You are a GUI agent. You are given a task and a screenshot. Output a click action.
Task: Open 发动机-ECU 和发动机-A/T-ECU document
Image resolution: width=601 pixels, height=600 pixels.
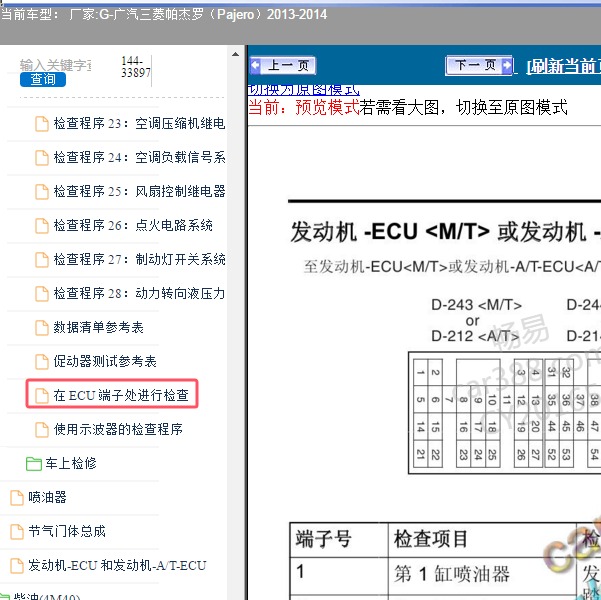[117, 565]
